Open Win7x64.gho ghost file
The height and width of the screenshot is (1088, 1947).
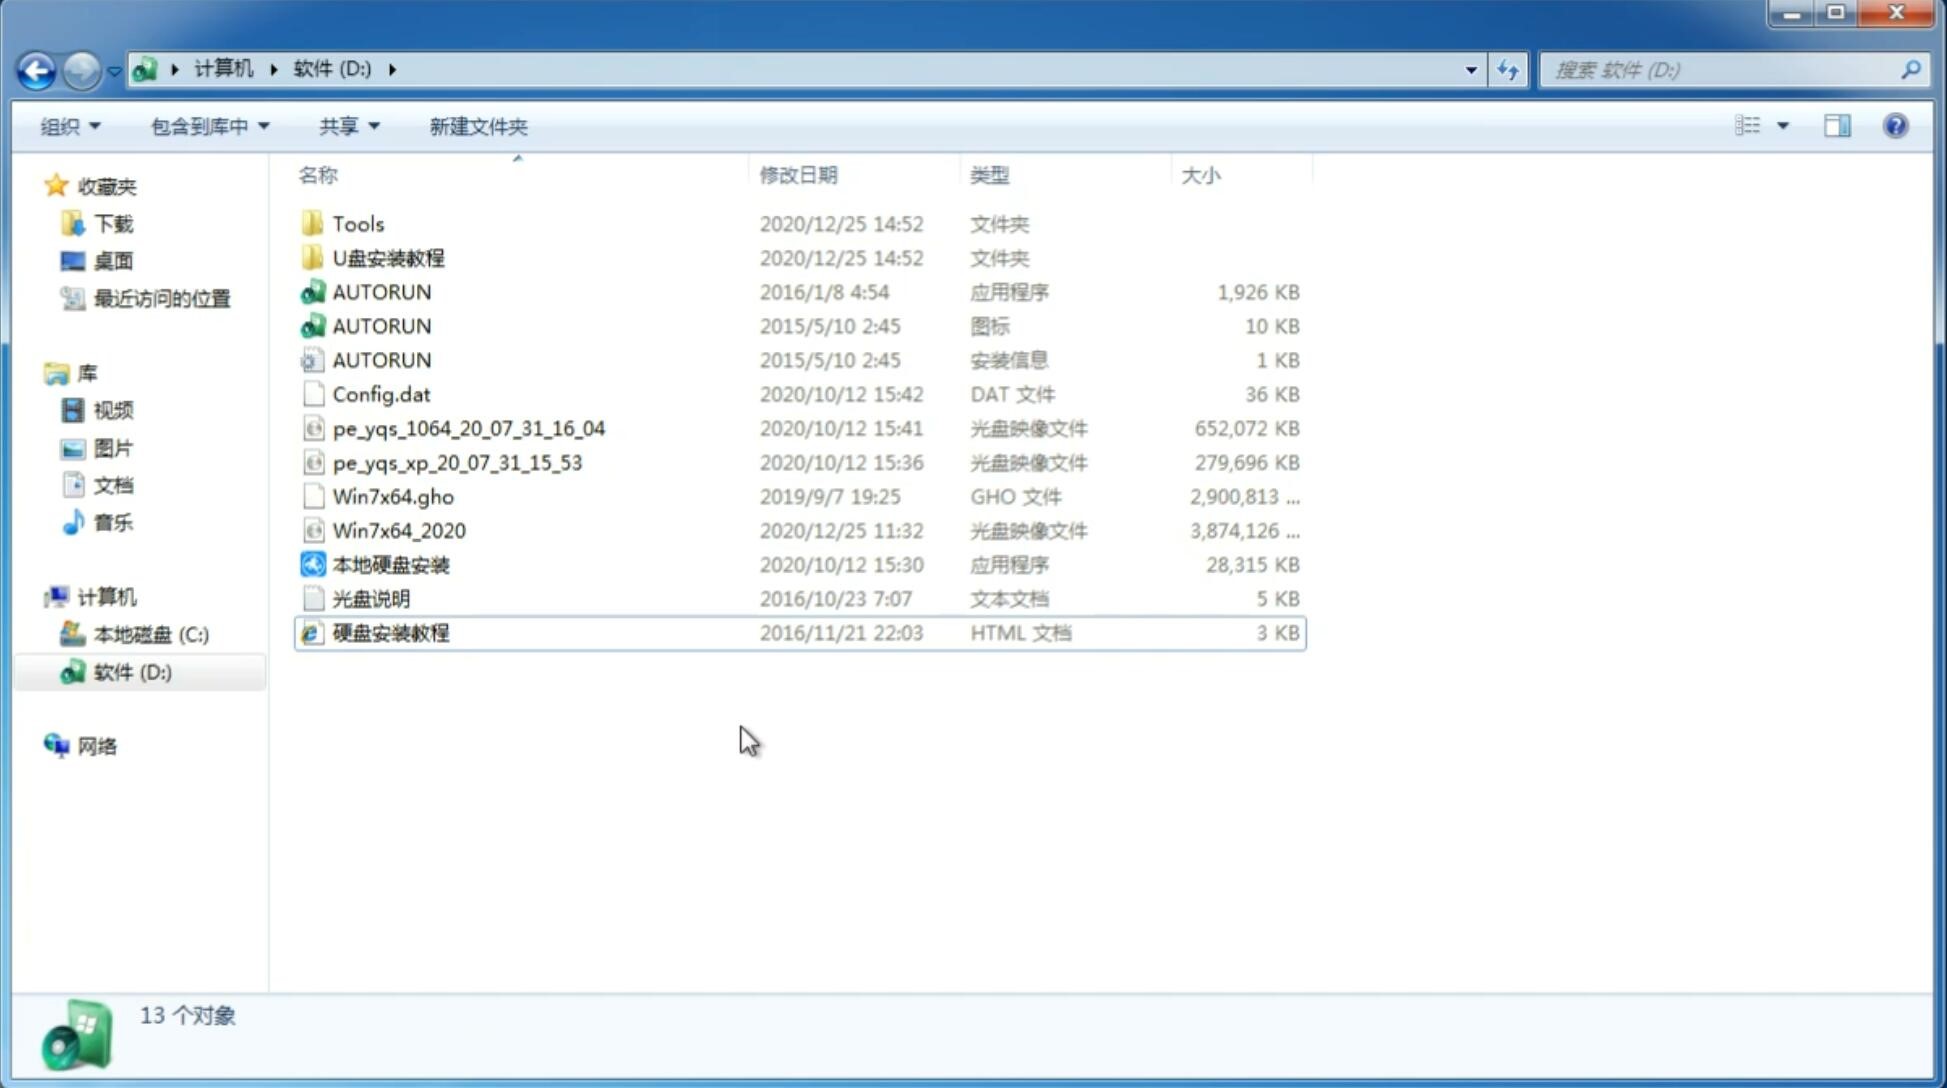coord(392,496)
